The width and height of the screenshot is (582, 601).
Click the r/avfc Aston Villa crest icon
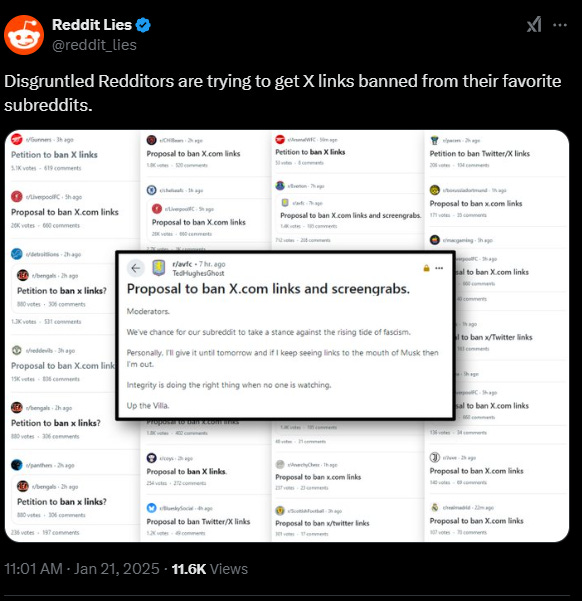pos(159,268)
